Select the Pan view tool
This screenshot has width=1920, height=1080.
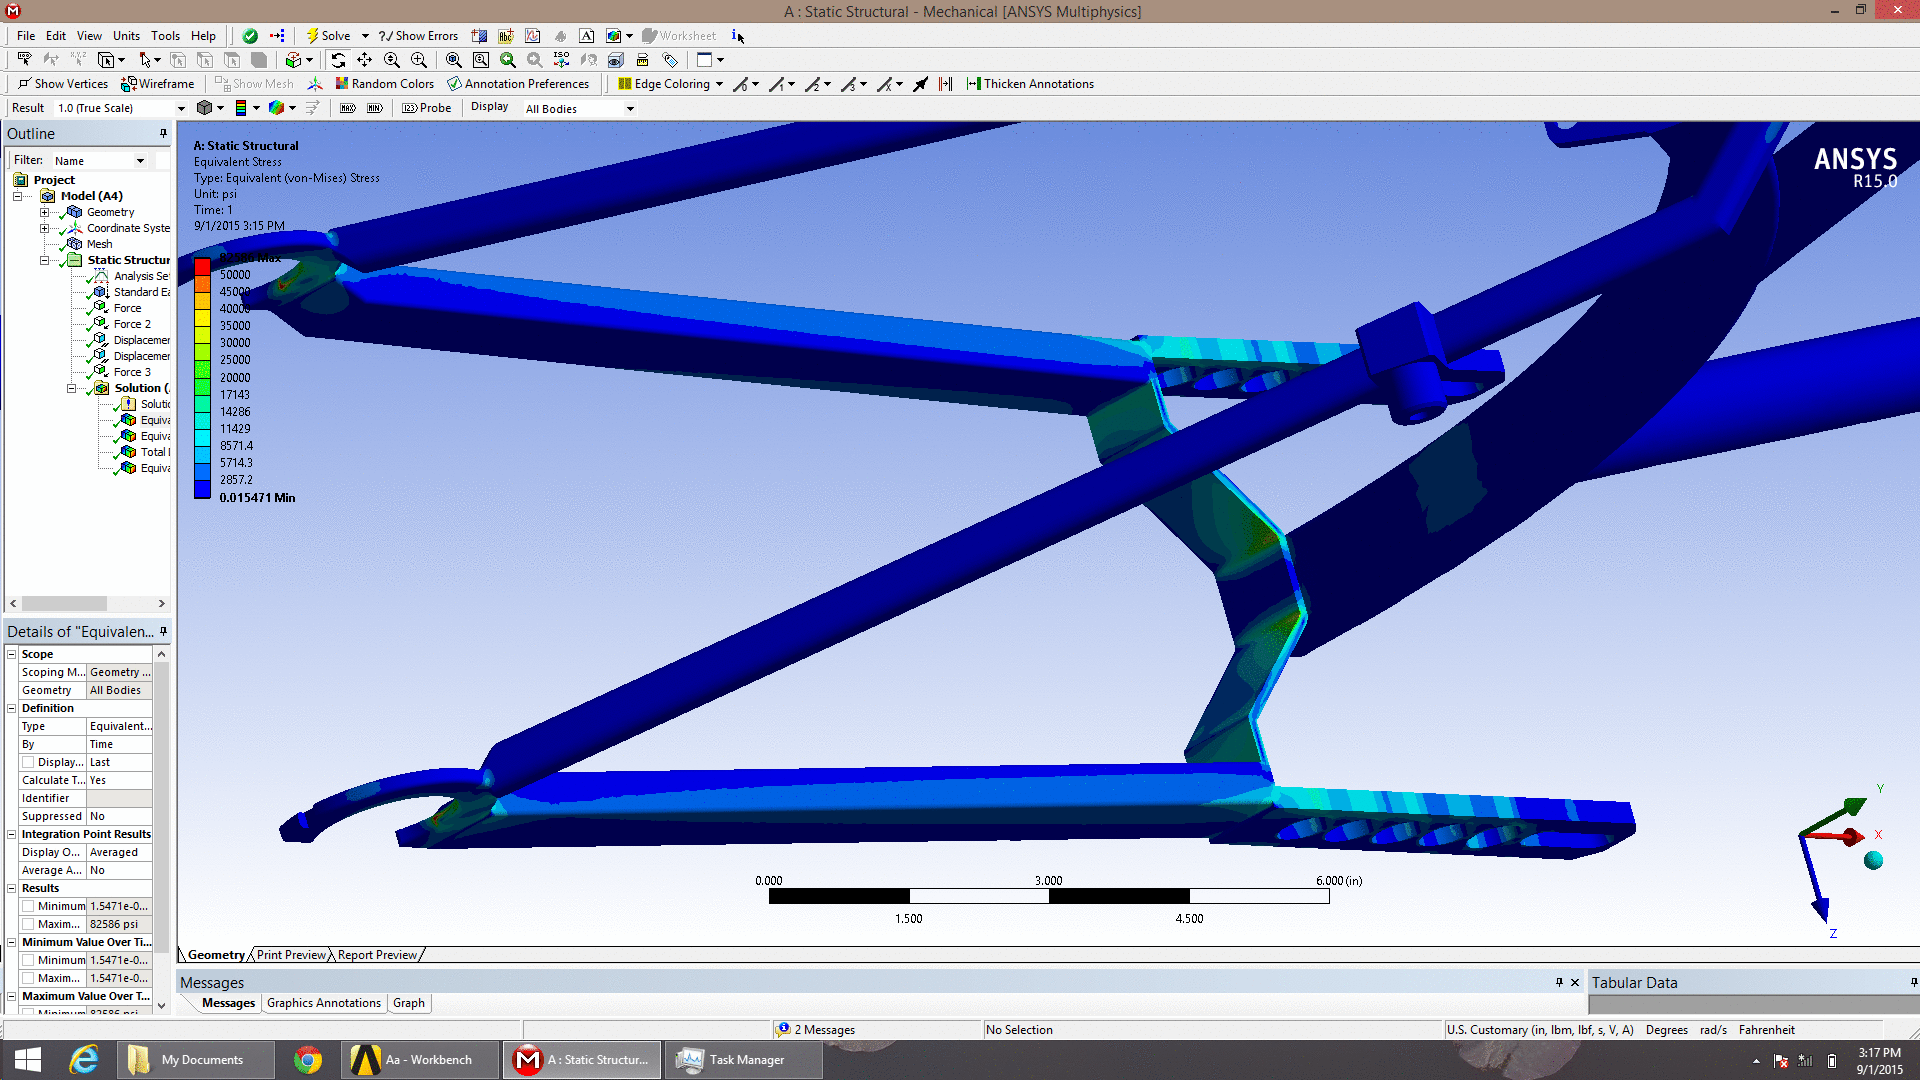(365, 60)
